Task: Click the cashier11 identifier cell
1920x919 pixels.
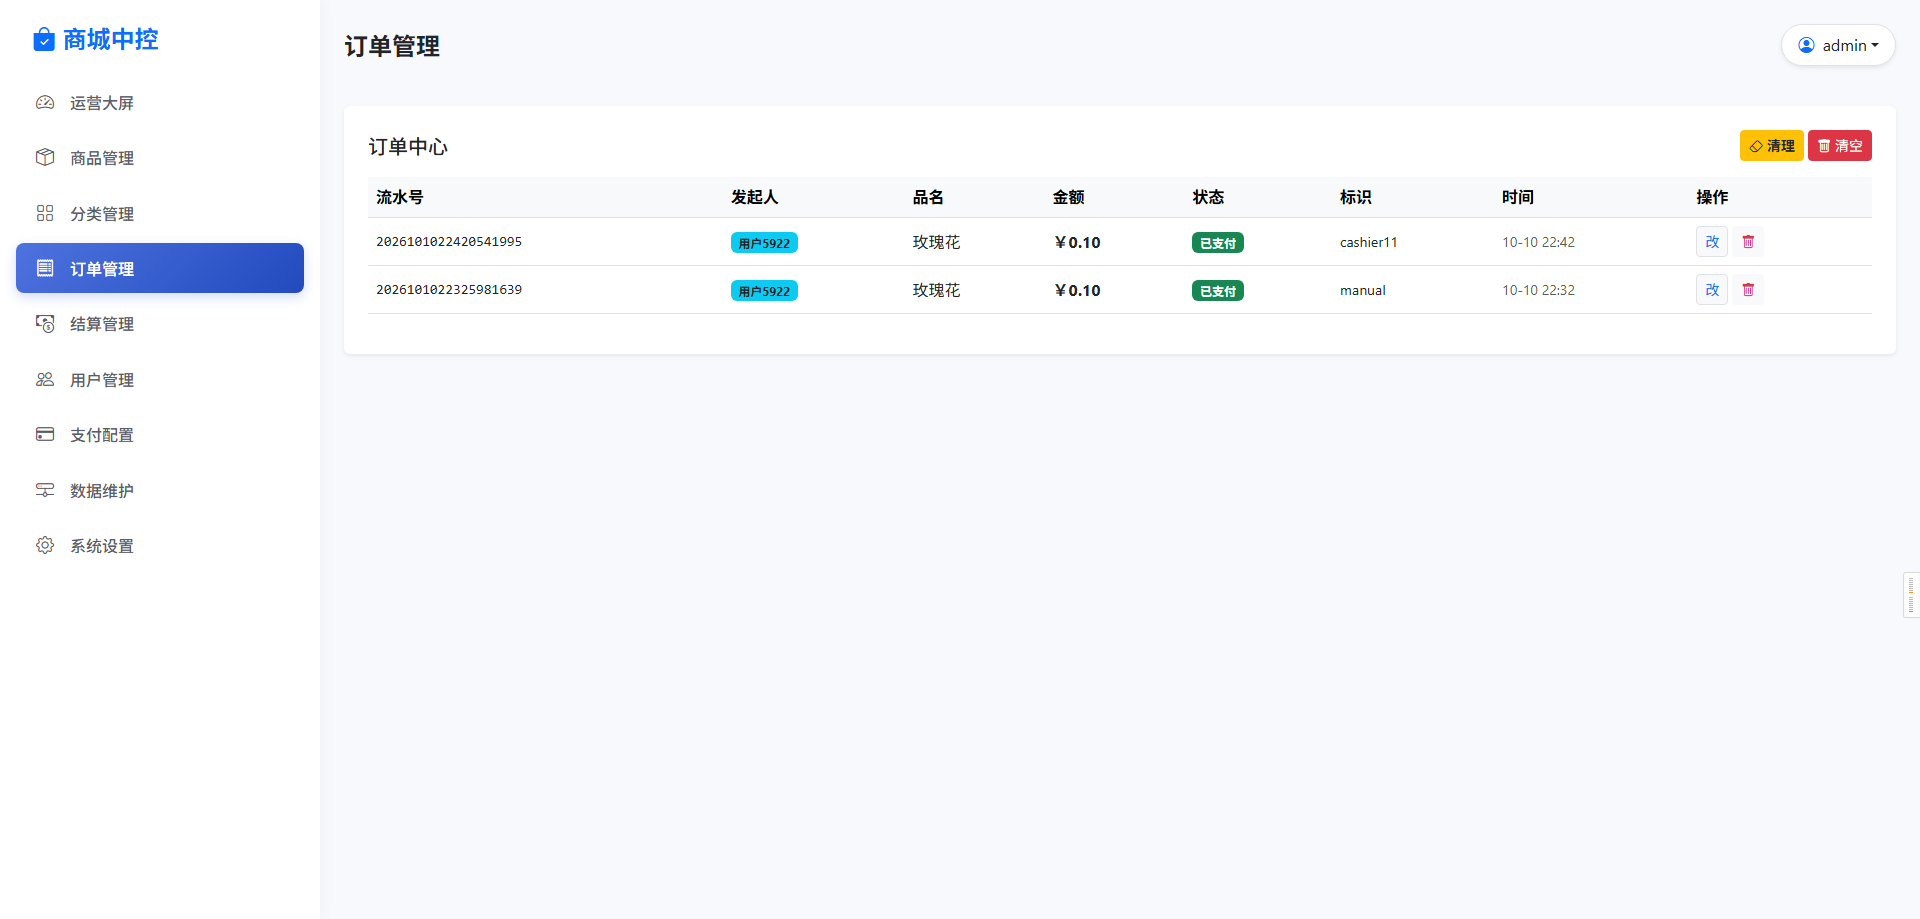Action: (1369, 242)
